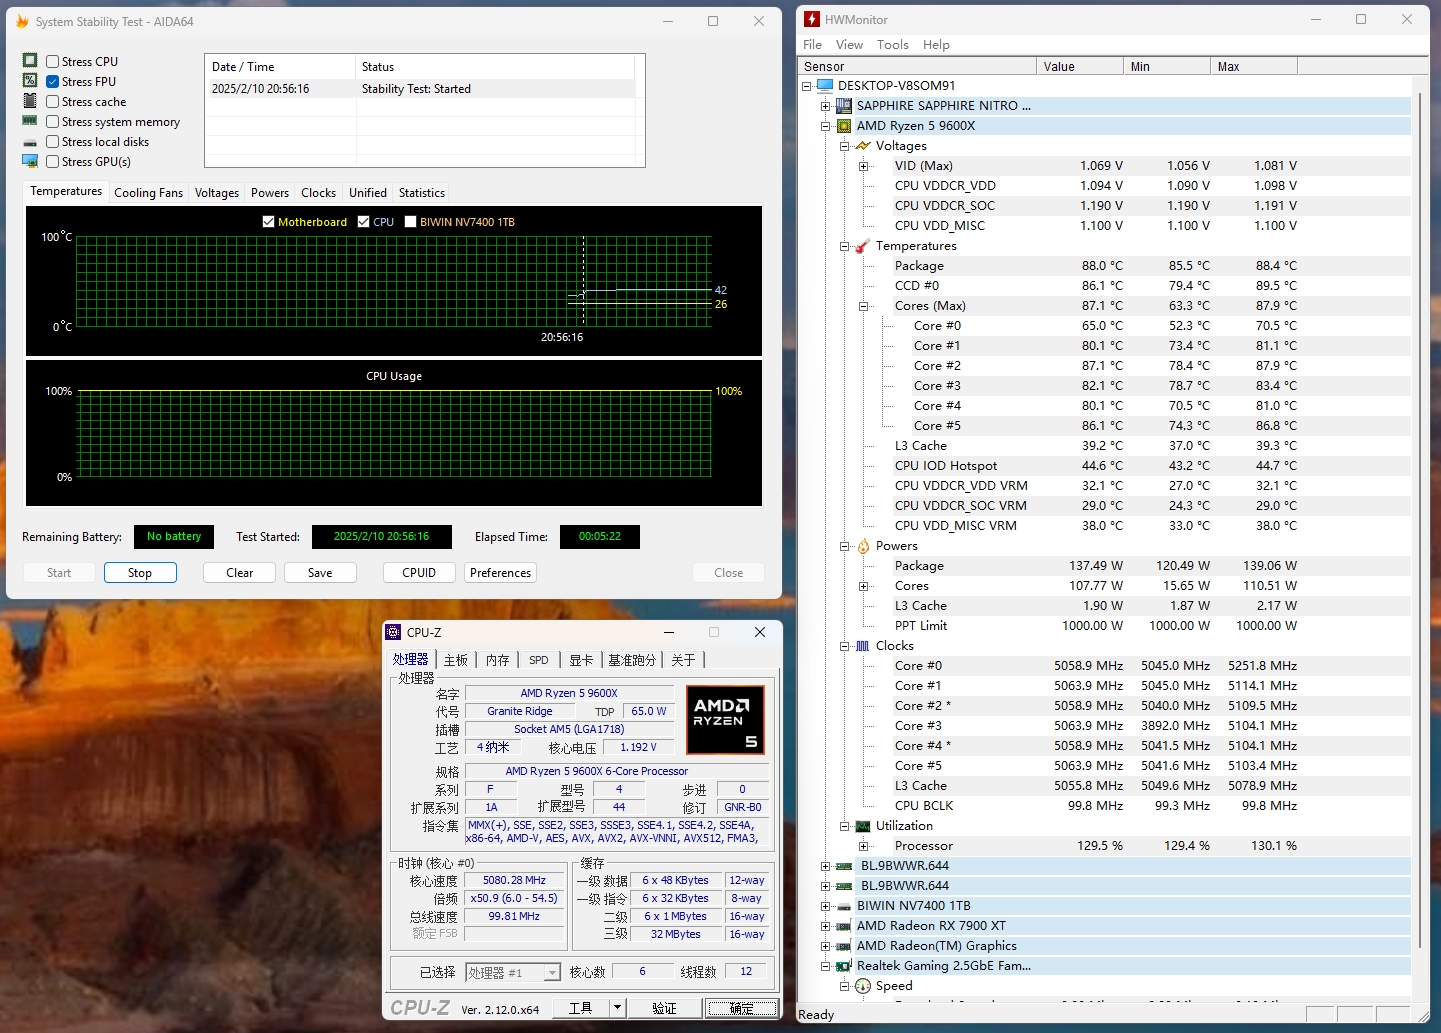The height and width of the screenshot is (1033, 1441).
Task: Enable Stress GPU(s) checkbox
Action: coord(52,161)
